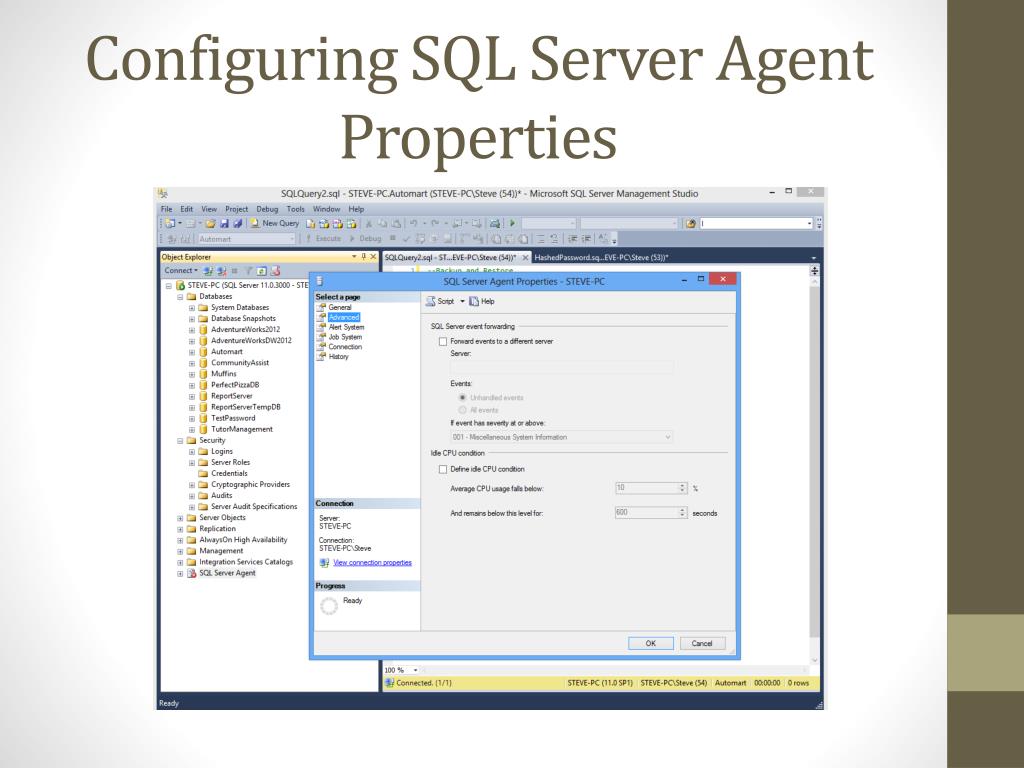Click the Disconnect icon in Object Explorer
This screenshot has height=768, width=1024.
tap(221, 270)
